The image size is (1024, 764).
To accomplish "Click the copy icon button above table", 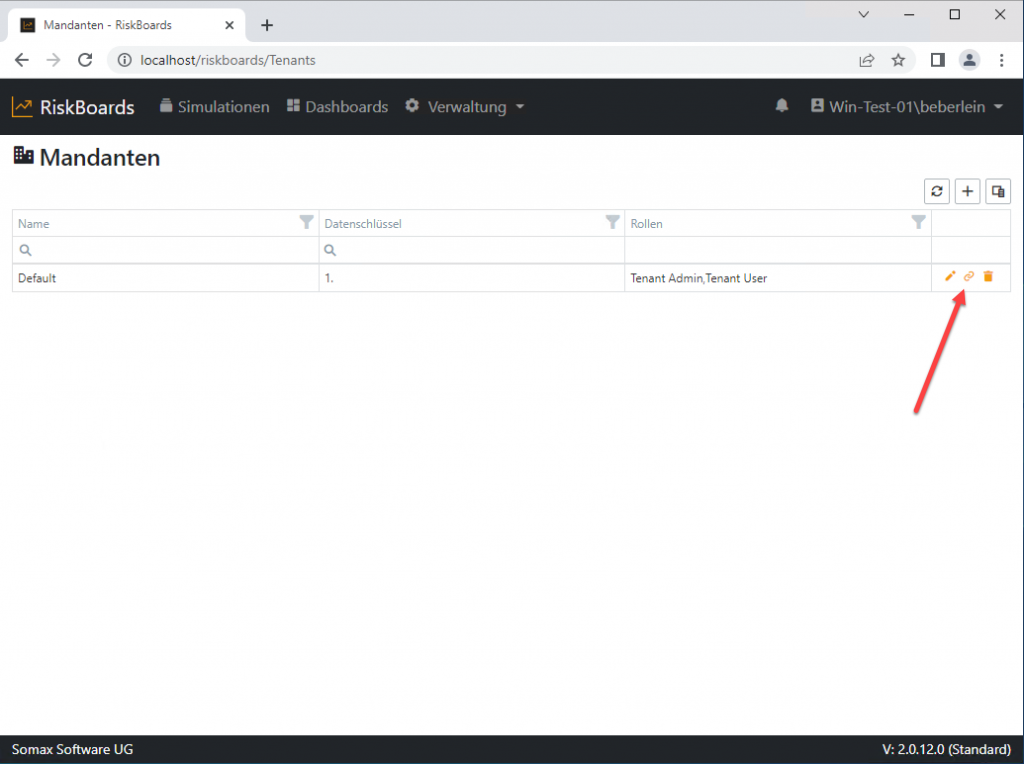I will click(x=997, y=191).
